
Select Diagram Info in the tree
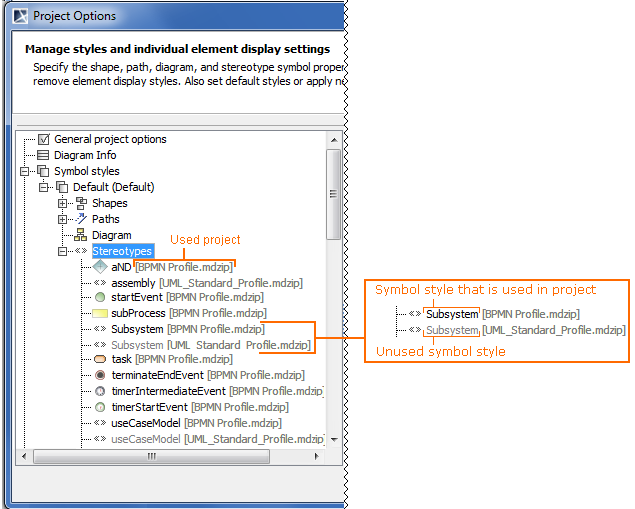tap(85, 155)
